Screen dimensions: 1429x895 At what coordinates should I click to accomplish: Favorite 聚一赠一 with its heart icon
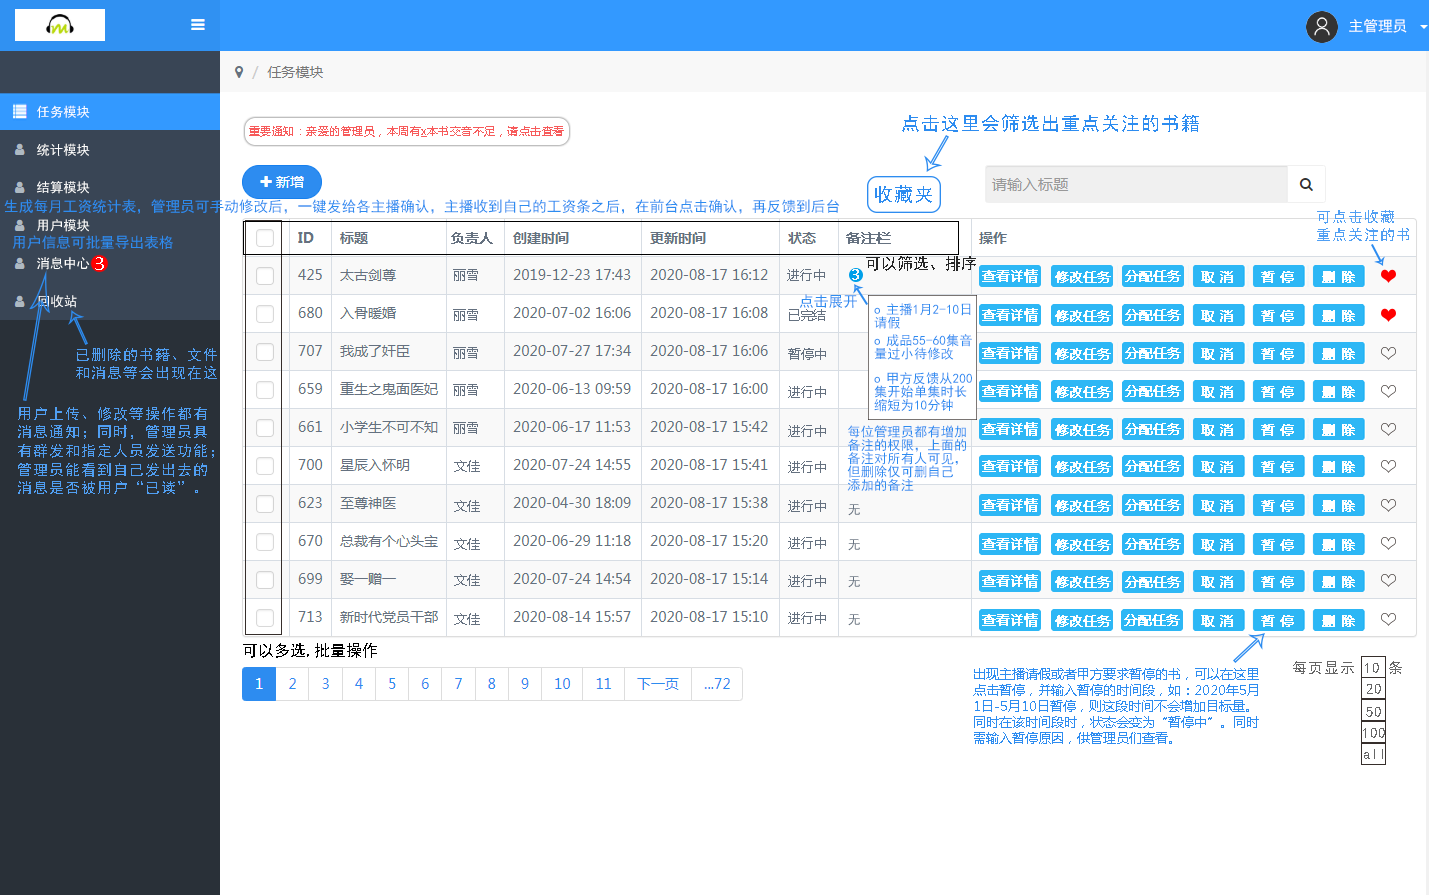pyautogui.click(x=1389, y=581)
